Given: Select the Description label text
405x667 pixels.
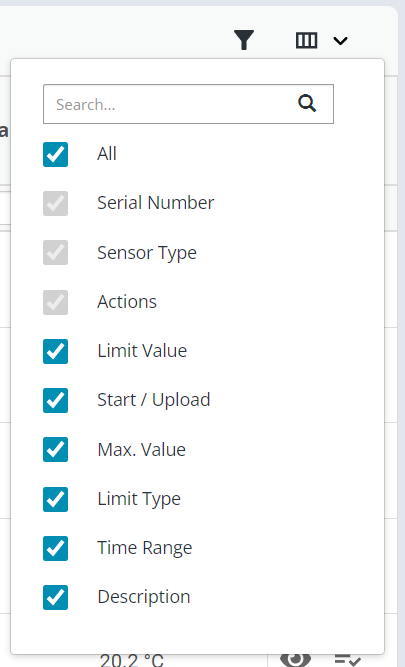Looking at the screenshot, I should pos(144,597).
